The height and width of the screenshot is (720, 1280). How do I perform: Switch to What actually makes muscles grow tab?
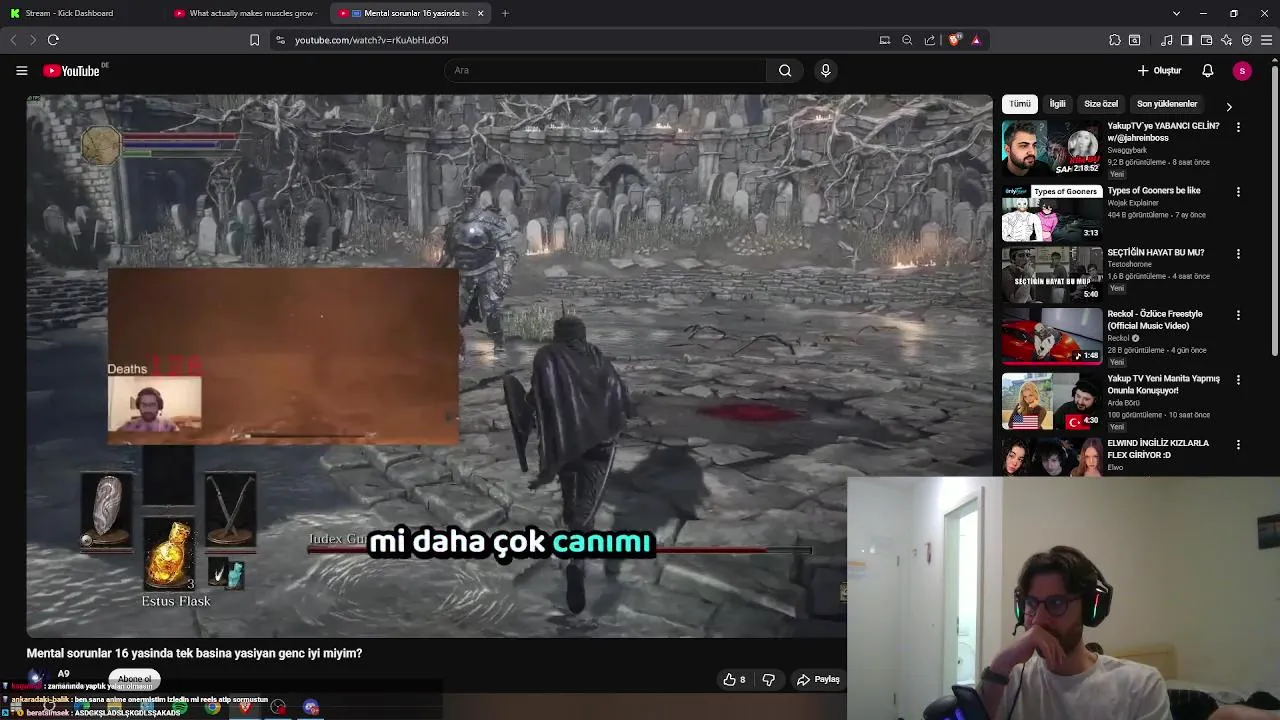point(244,13)
